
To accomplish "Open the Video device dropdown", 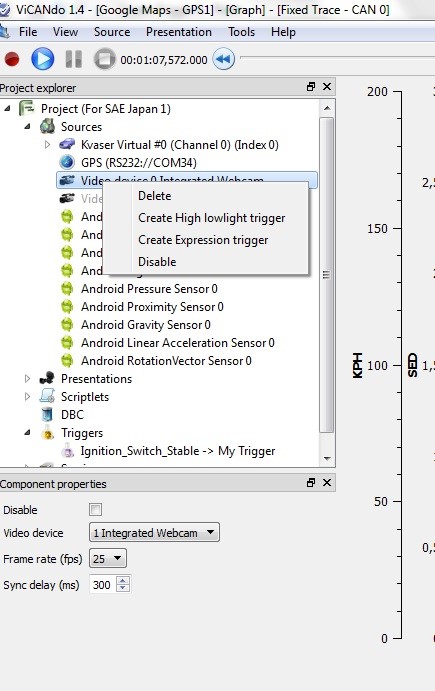I will tap(154, 533).
